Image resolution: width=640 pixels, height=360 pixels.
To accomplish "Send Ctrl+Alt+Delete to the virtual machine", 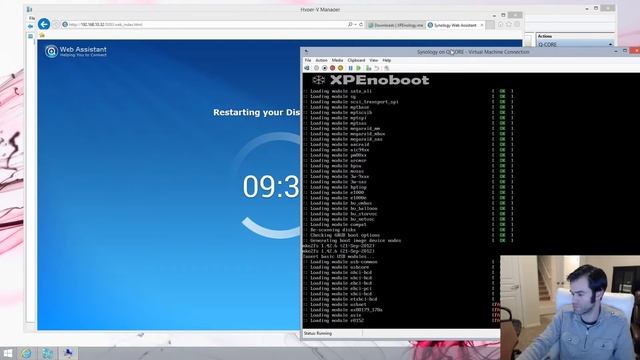I will (307, 68).
